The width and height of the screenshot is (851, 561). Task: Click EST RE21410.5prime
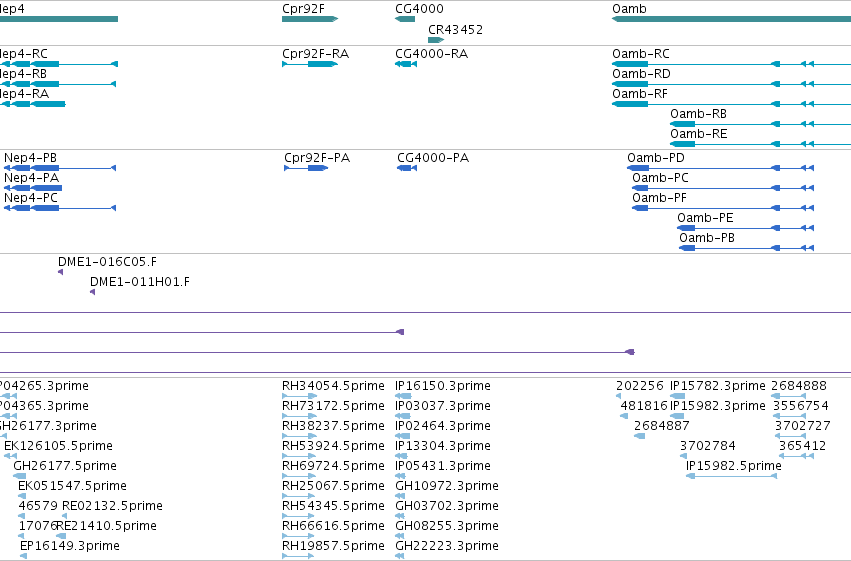(x=106, y=526)
